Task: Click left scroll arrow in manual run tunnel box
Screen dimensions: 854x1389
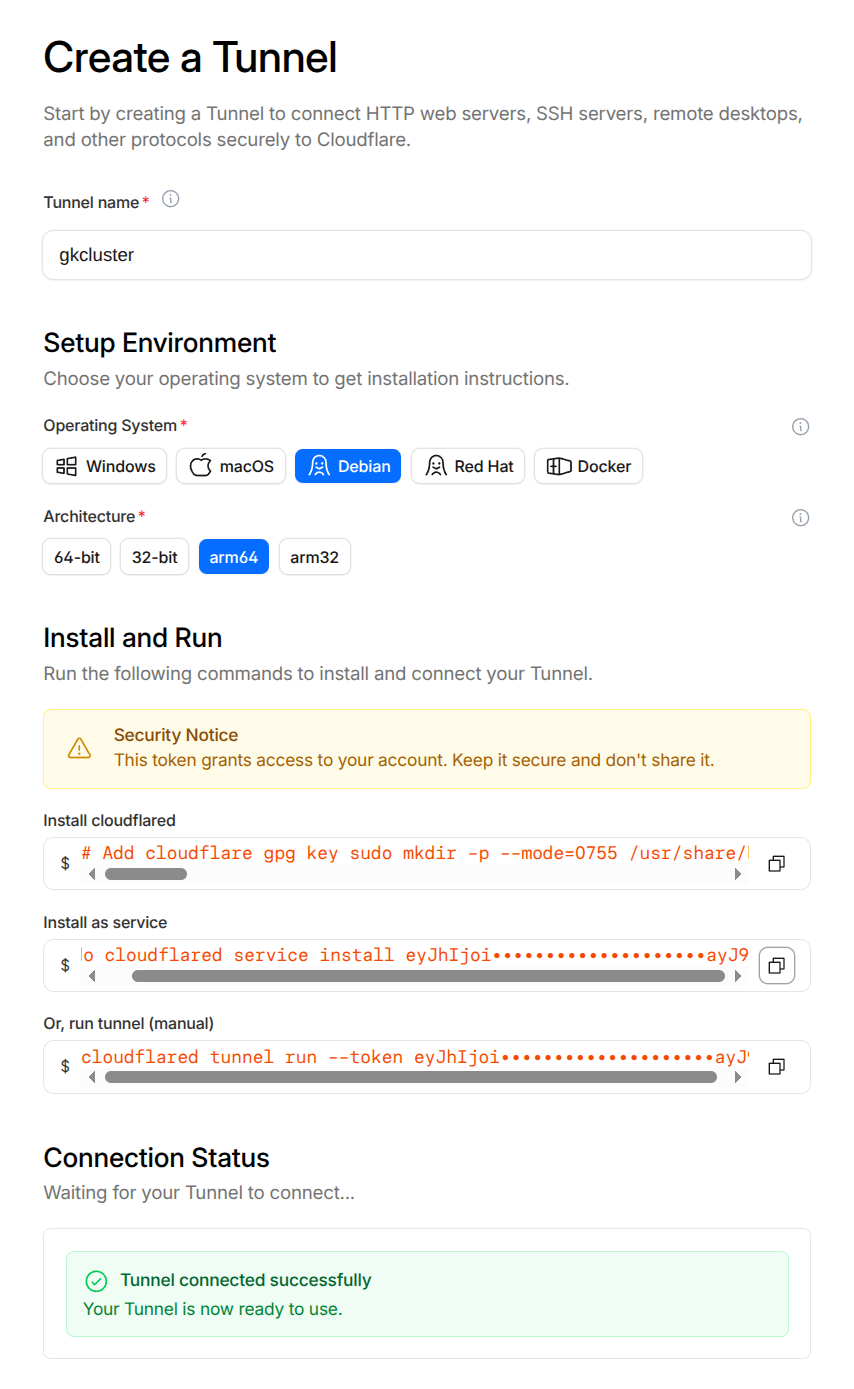Action: point(92,1078)
